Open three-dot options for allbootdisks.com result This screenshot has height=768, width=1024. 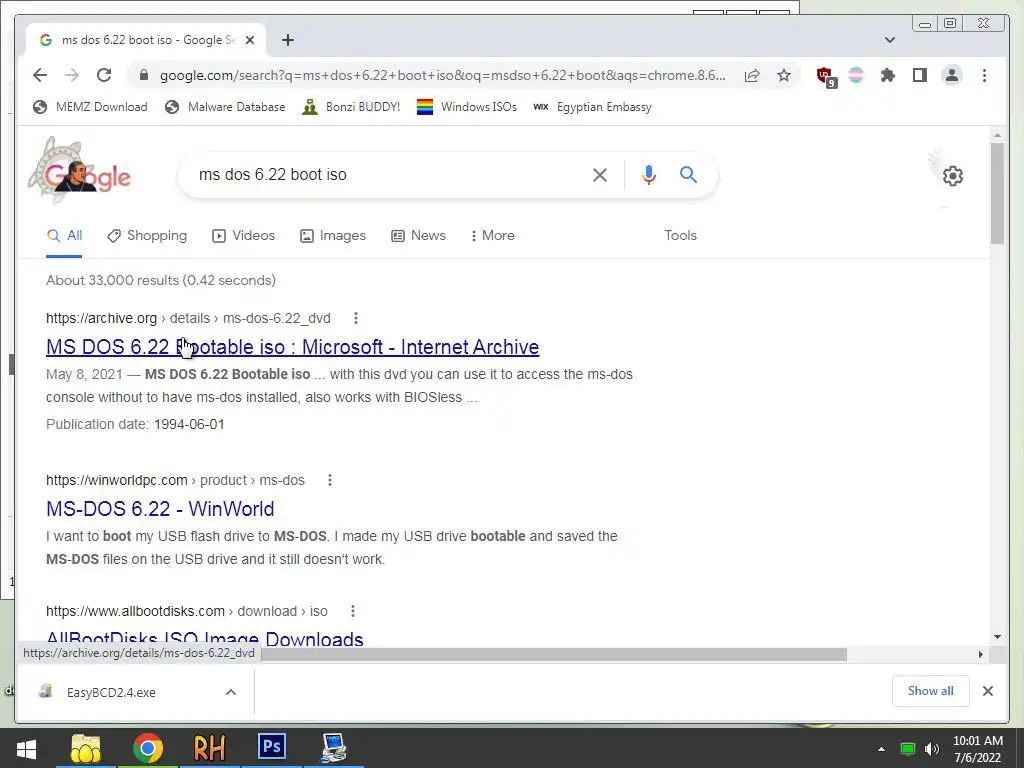tap(353, 611)
